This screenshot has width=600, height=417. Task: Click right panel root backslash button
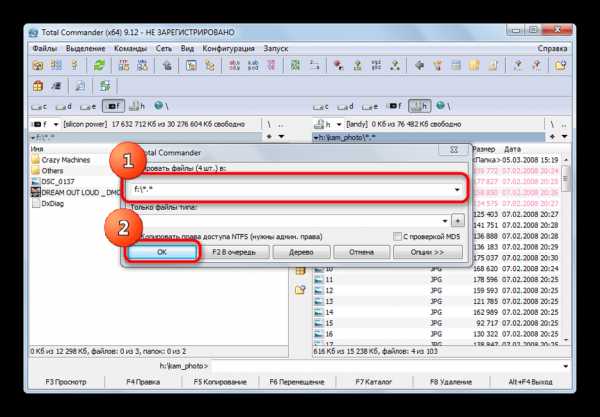[x=551, y=124]
